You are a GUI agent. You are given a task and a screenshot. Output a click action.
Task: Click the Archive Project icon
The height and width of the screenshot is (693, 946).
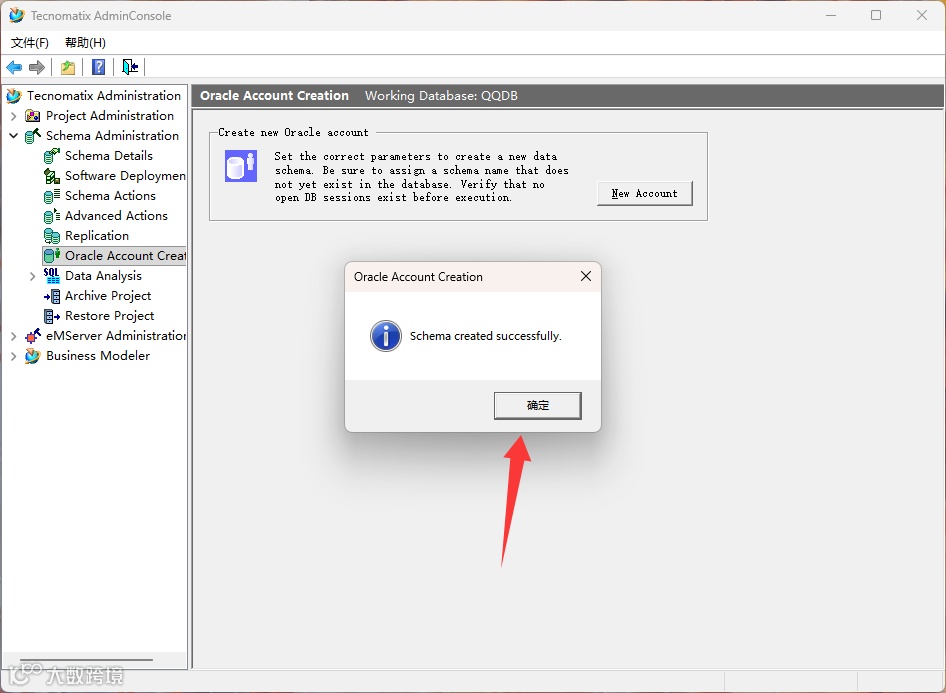[52, 296]
